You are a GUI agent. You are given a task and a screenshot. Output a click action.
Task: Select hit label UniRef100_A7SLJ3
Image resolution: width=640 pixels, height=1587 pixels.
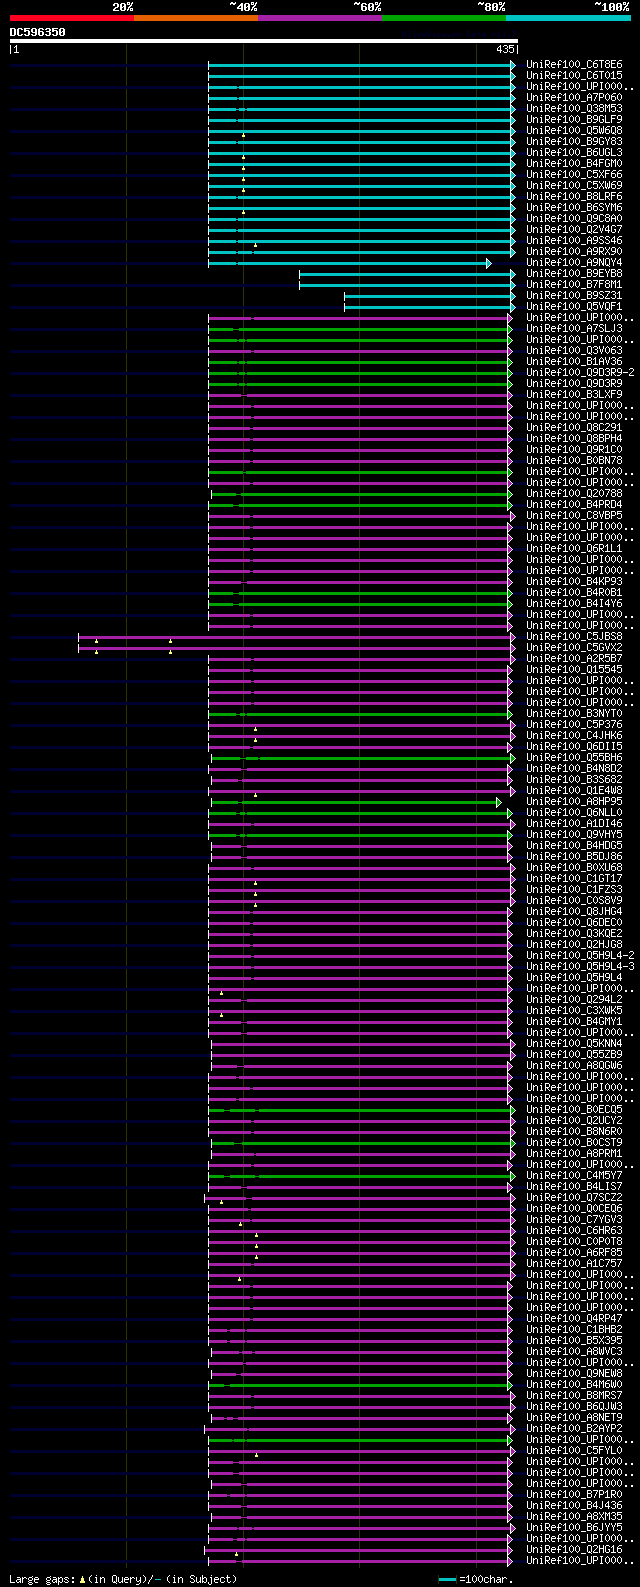pos(574,329)
